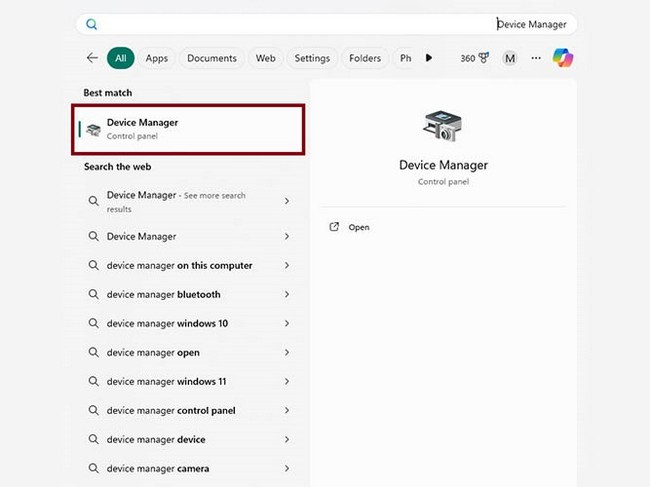Viewport: 650px width, 487px height.
Task: Click the large Device Manager preview icon
Action: coord(442,126)
